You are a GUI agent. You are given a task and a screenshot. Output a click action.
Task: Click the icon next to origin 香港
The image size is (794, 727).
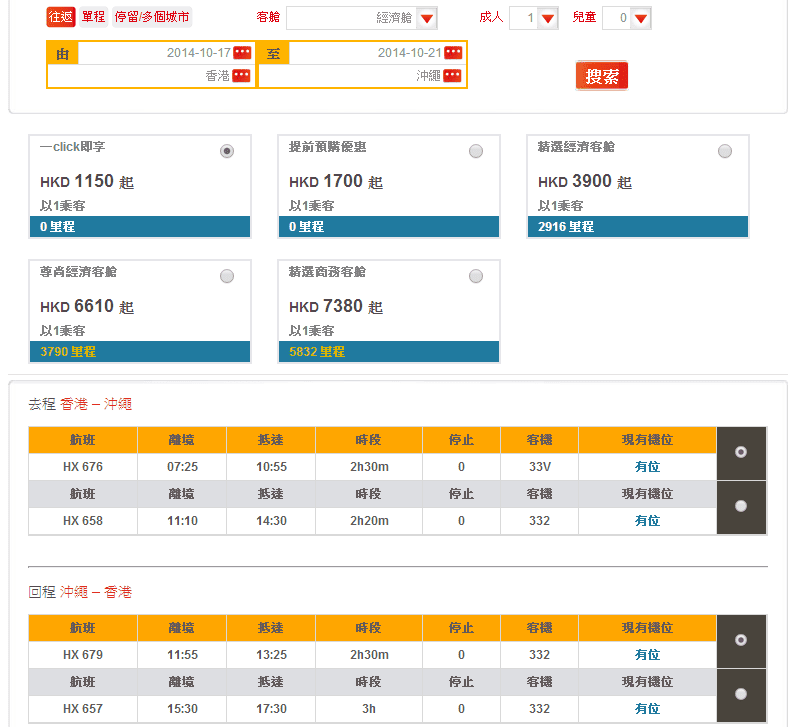tap(241, 76)
